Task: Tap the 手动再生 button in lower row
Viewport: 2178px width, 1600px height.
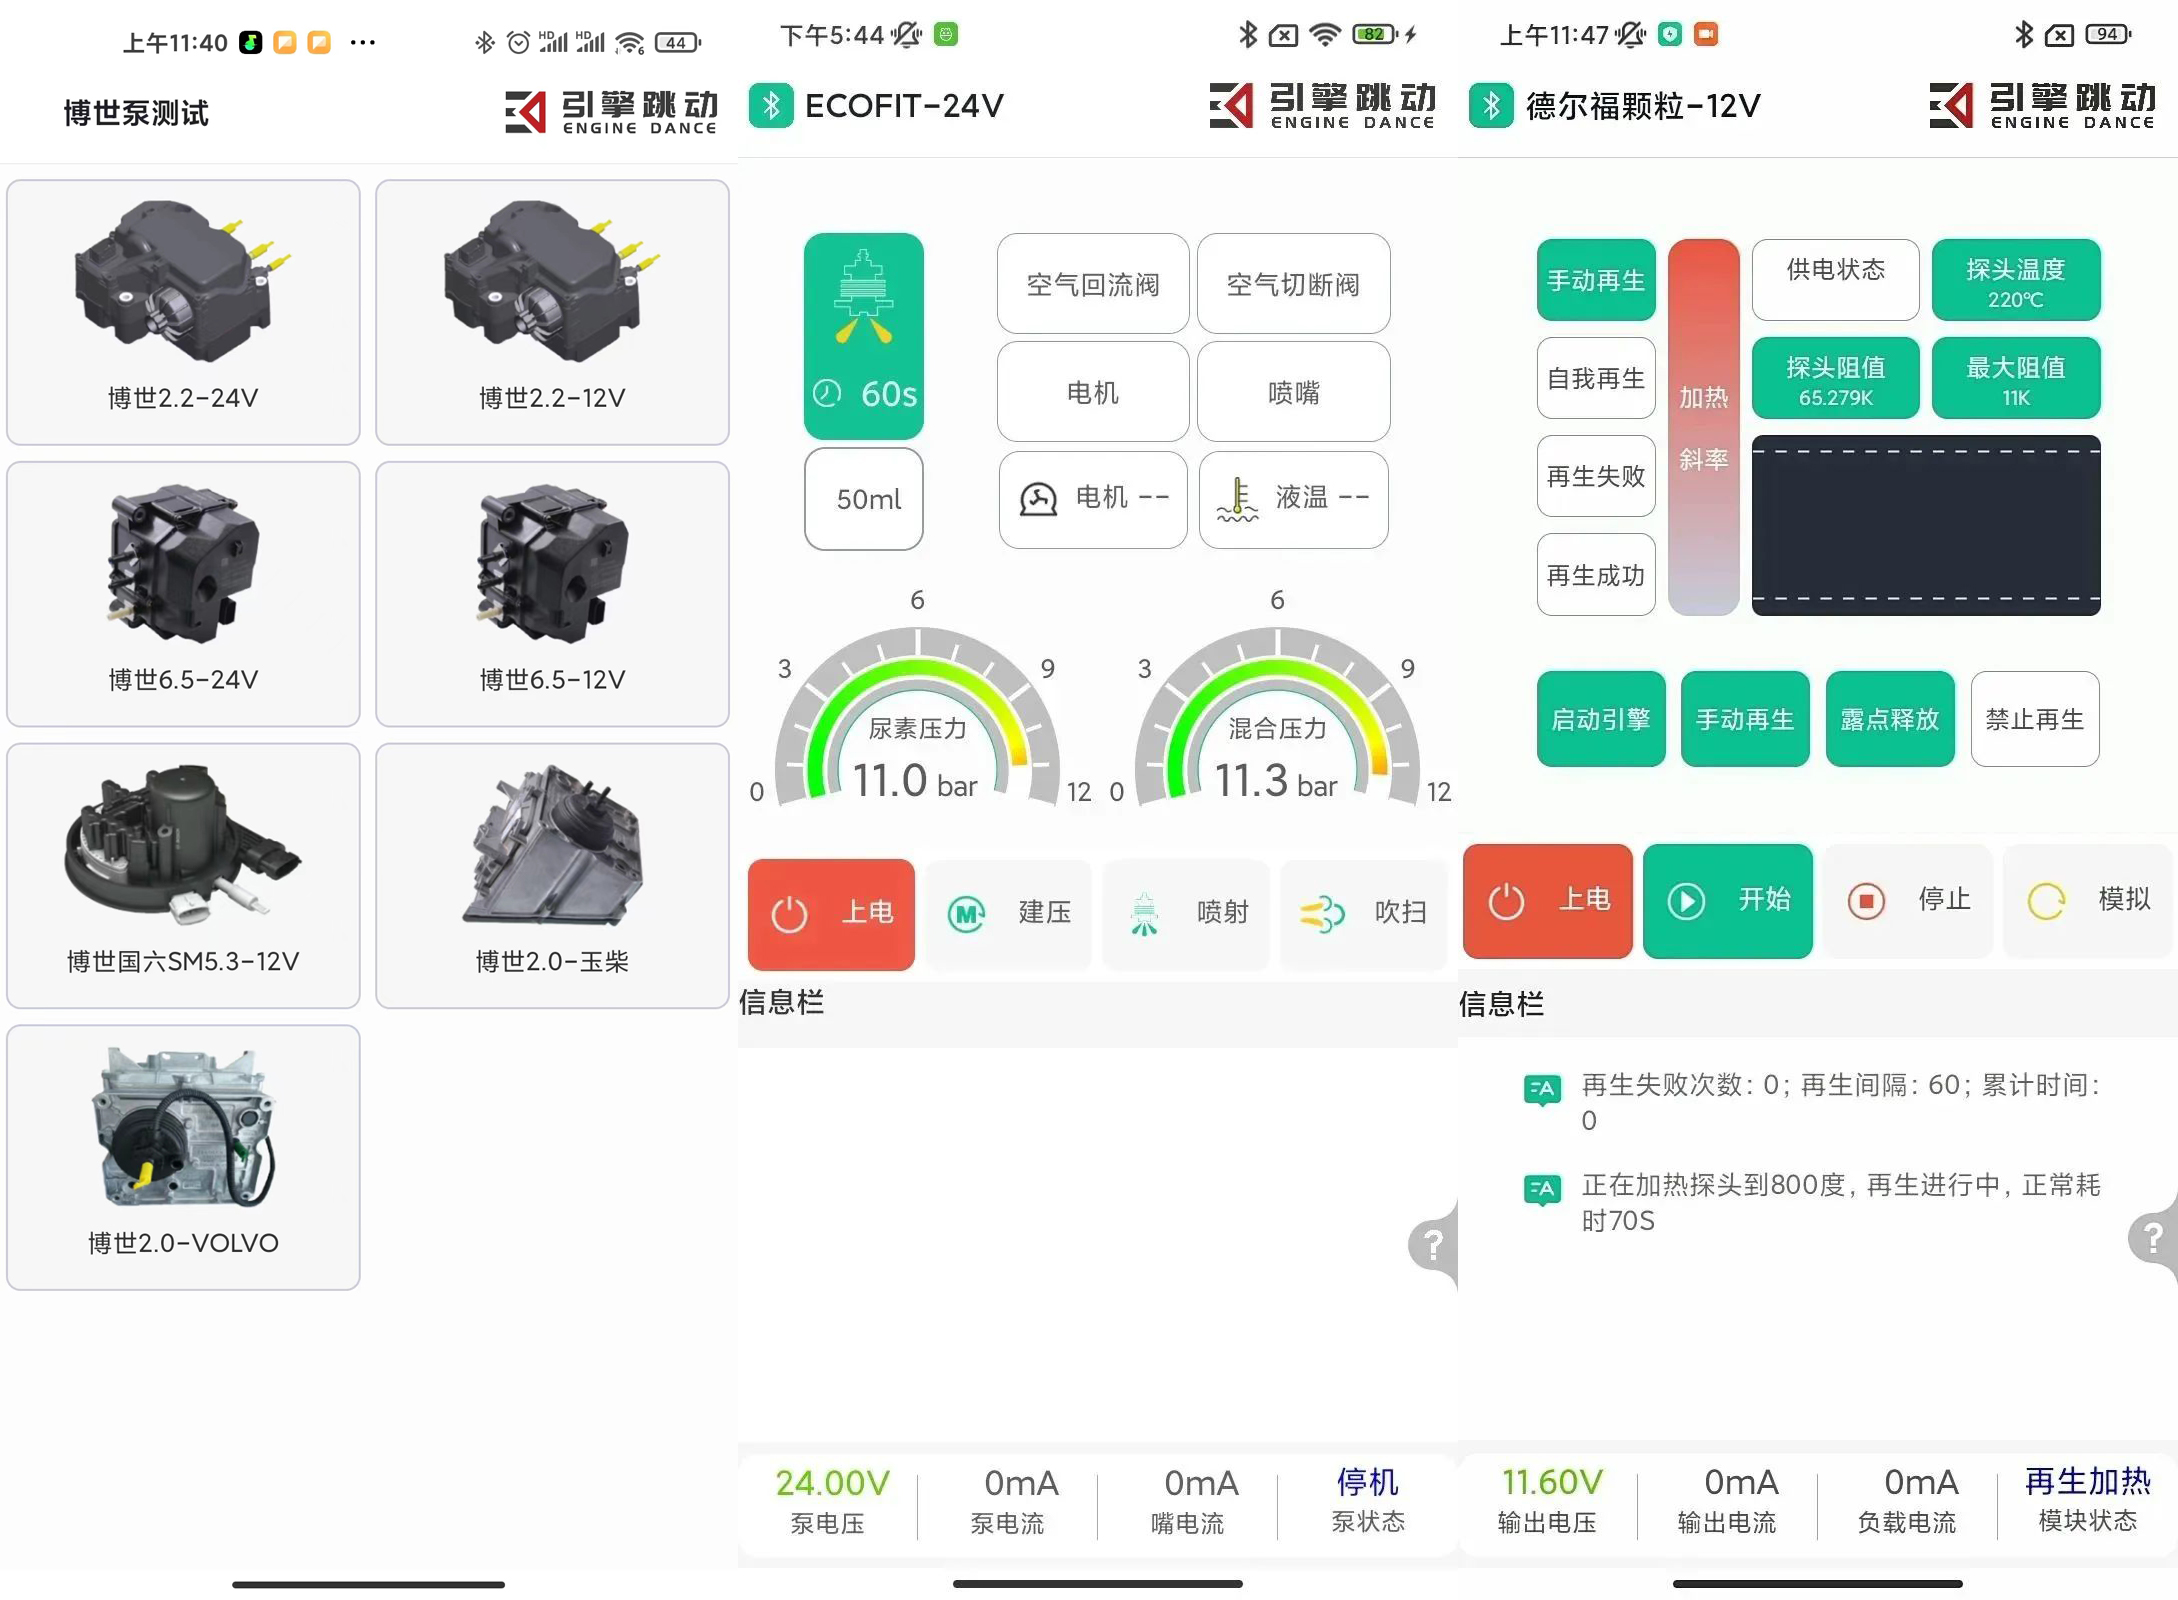Action: point(1745,719)
